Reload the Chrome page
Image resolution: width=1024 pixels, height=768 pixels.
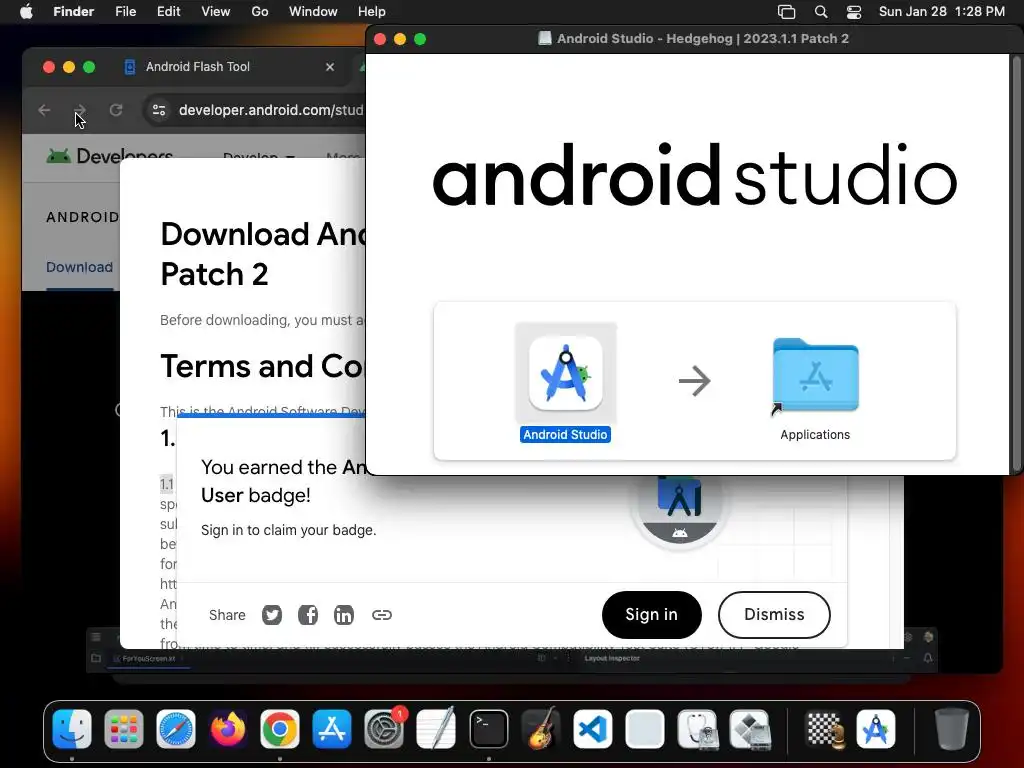[116, 110]
